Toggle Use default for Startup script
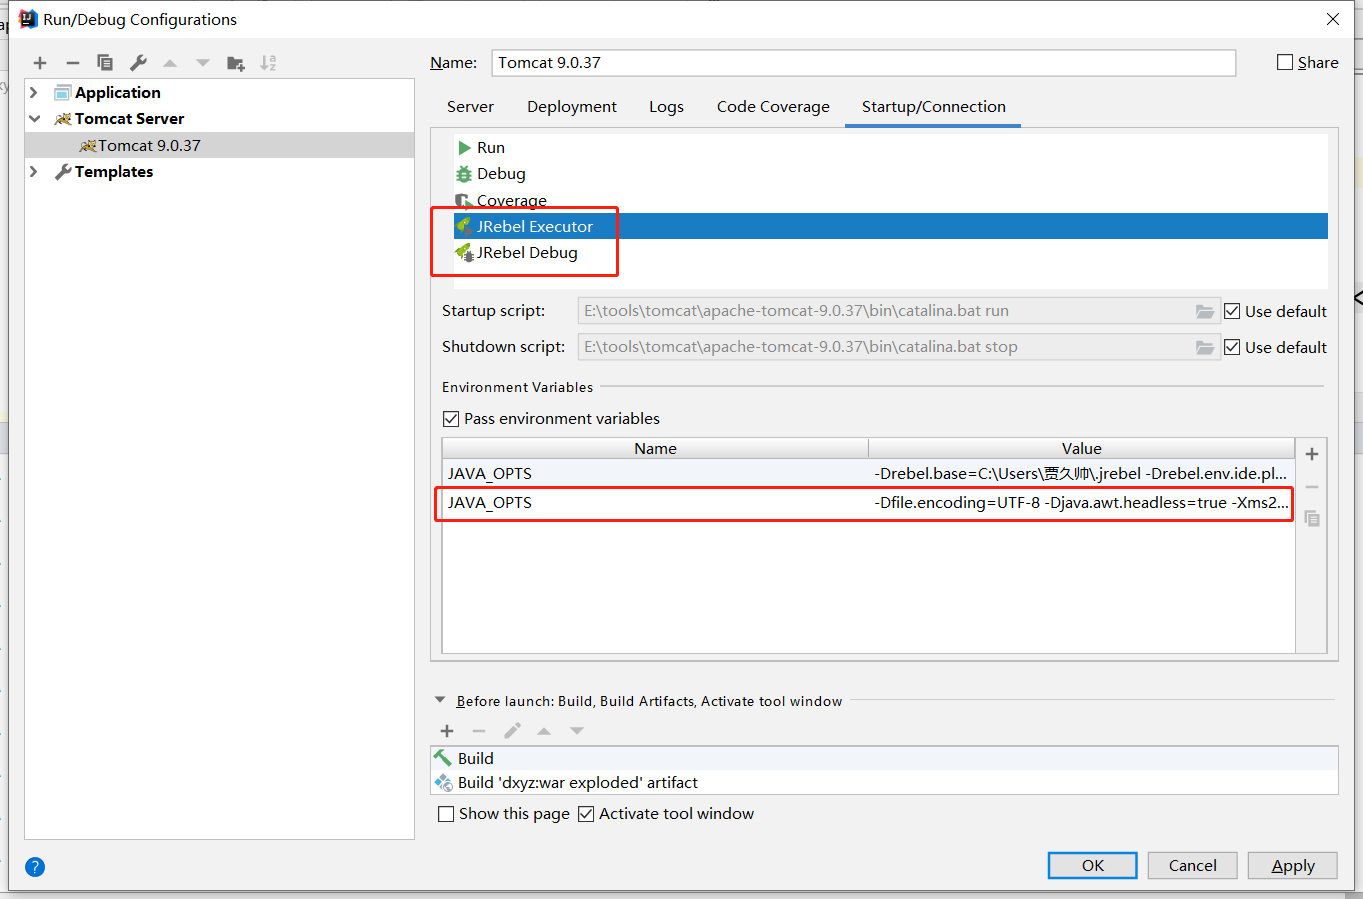The height and width of the screenshot is (899, 1363). [x=1232, y=311]
